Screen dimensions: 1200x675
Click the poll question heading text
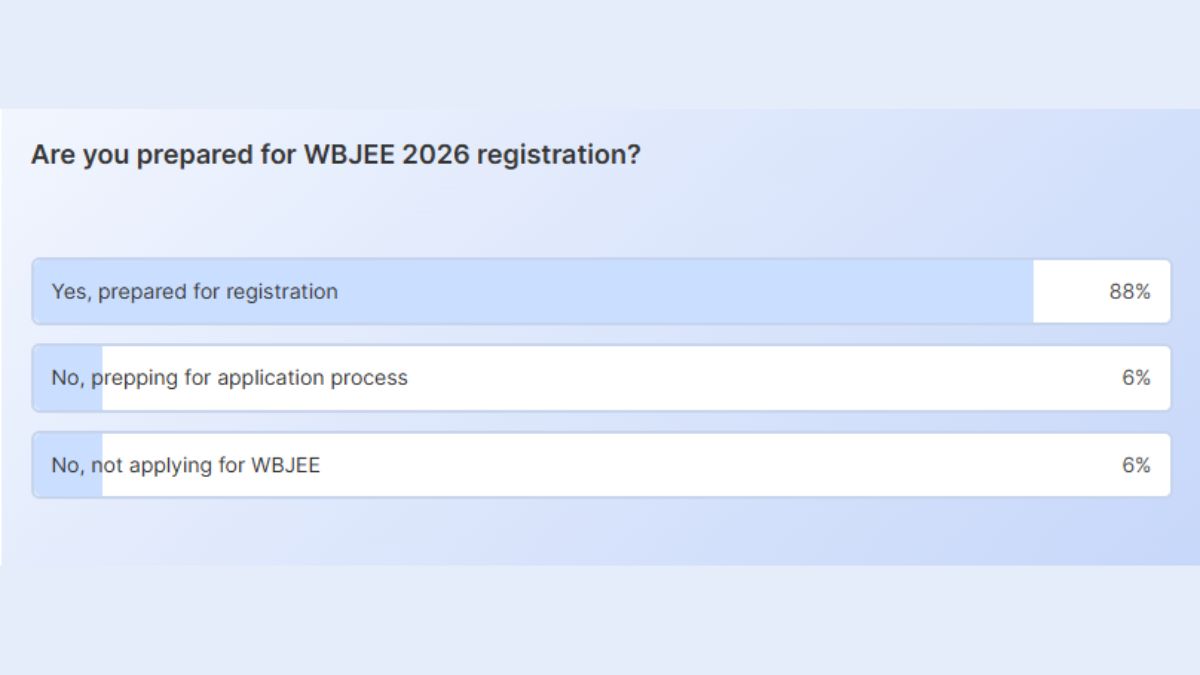click(337, 154)
